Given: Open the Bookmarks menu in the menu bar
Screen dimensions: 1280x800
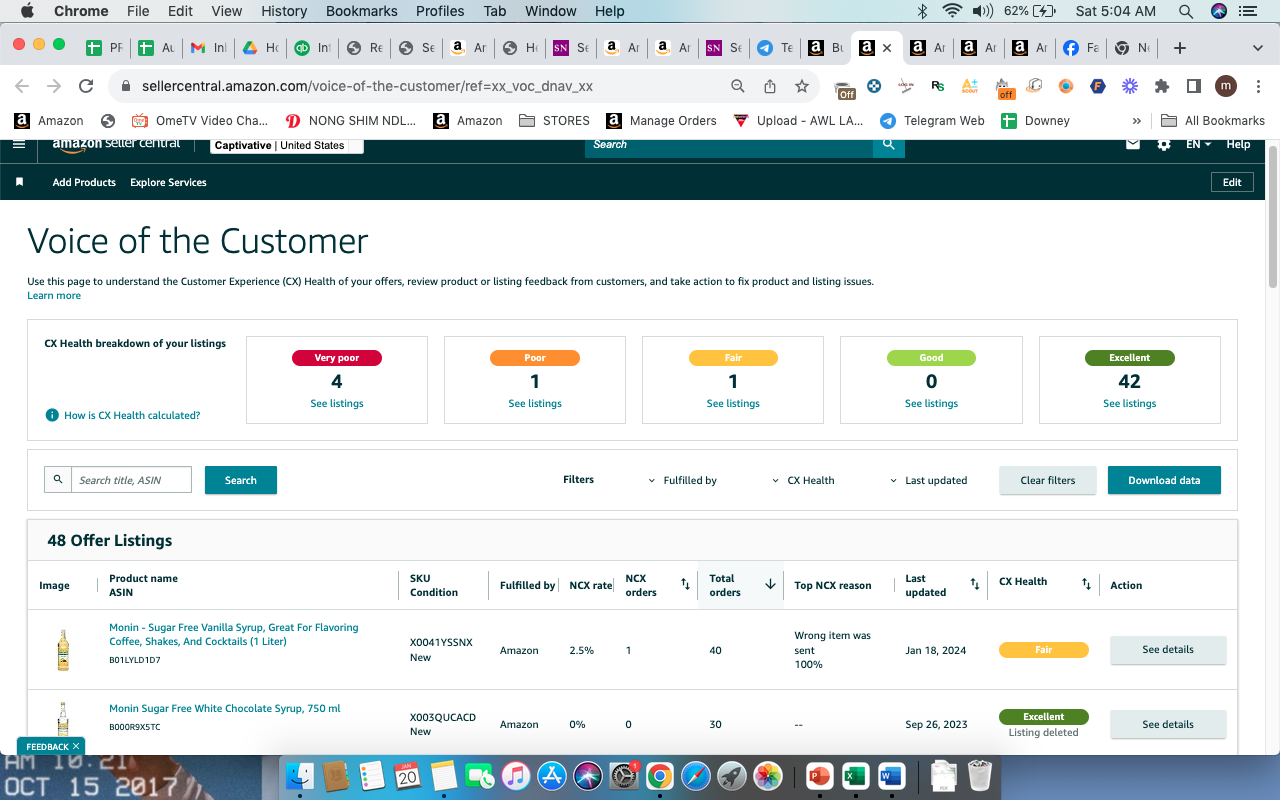Looking at the screenshot, I should point(362,11).
